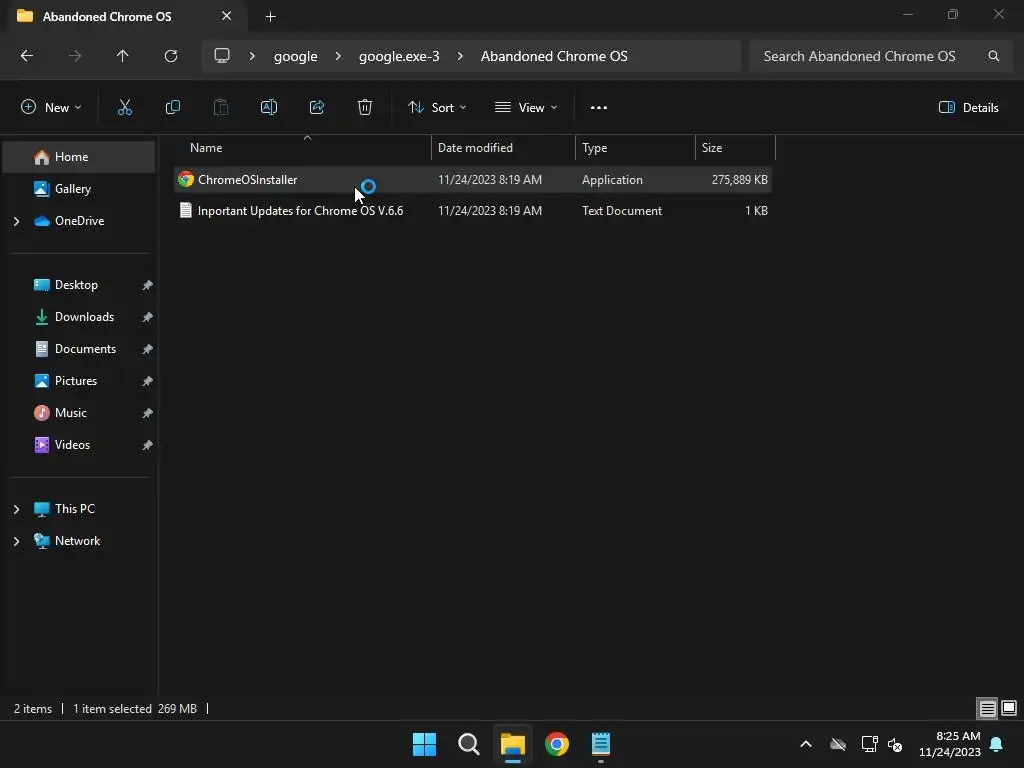Expand the OneDrive tree node
The height and width of the screenshot is (768, 1024).
click(x=16, y=221)
